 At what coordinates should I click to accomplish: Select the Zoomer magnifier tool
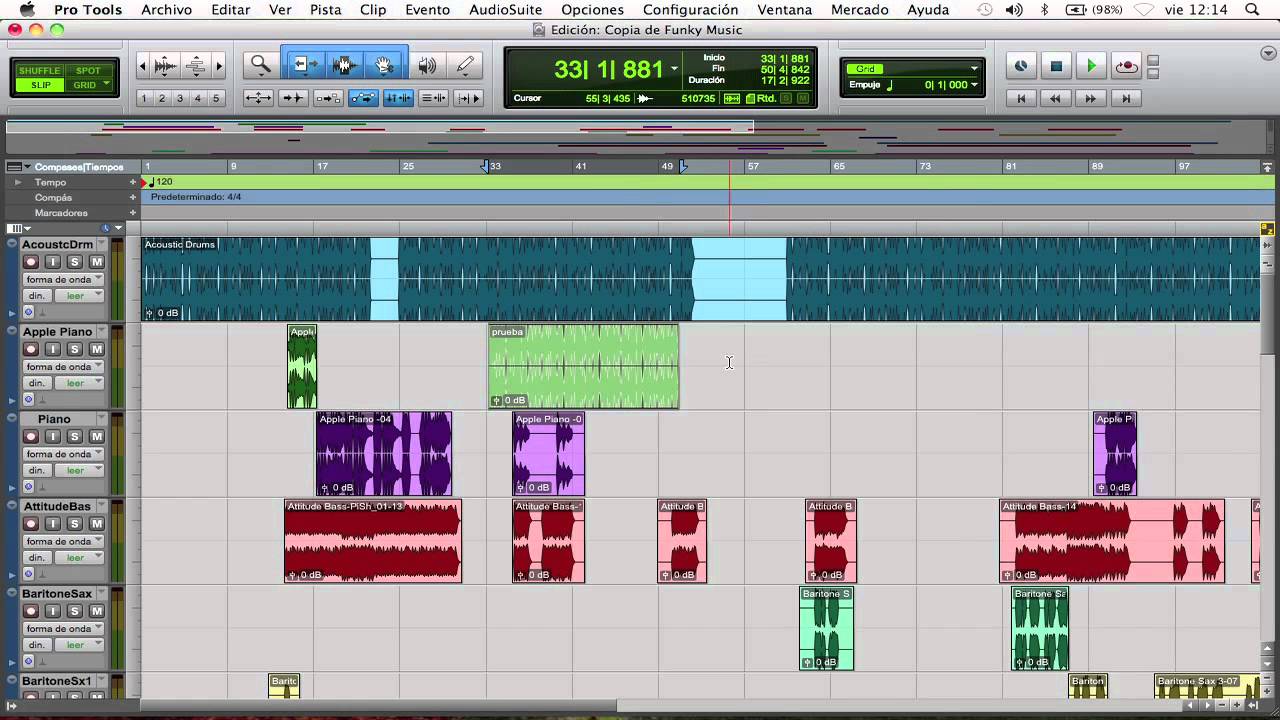coord(261,65)
